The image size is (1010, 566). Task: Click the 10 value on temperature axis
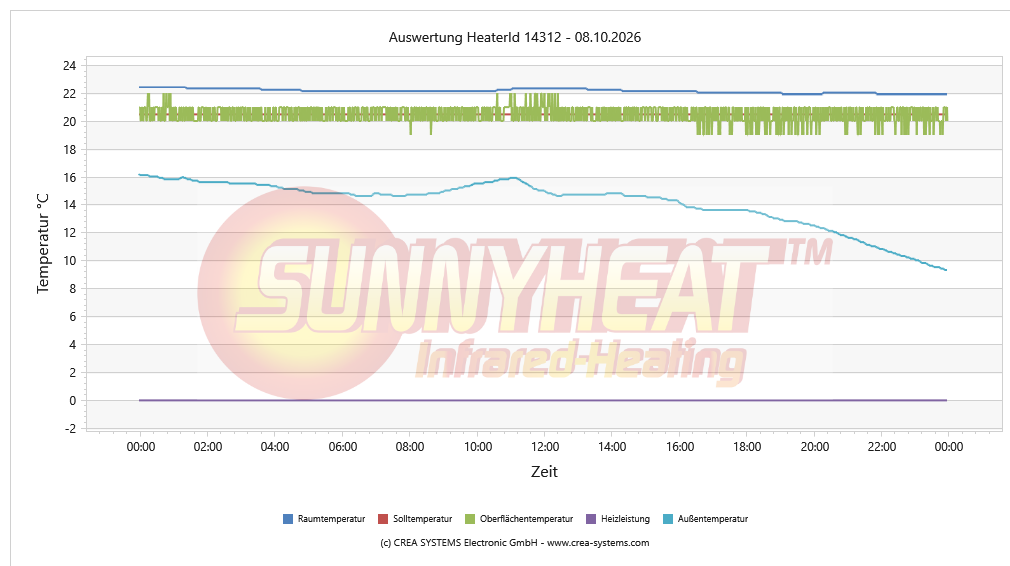tap(70, 261)
